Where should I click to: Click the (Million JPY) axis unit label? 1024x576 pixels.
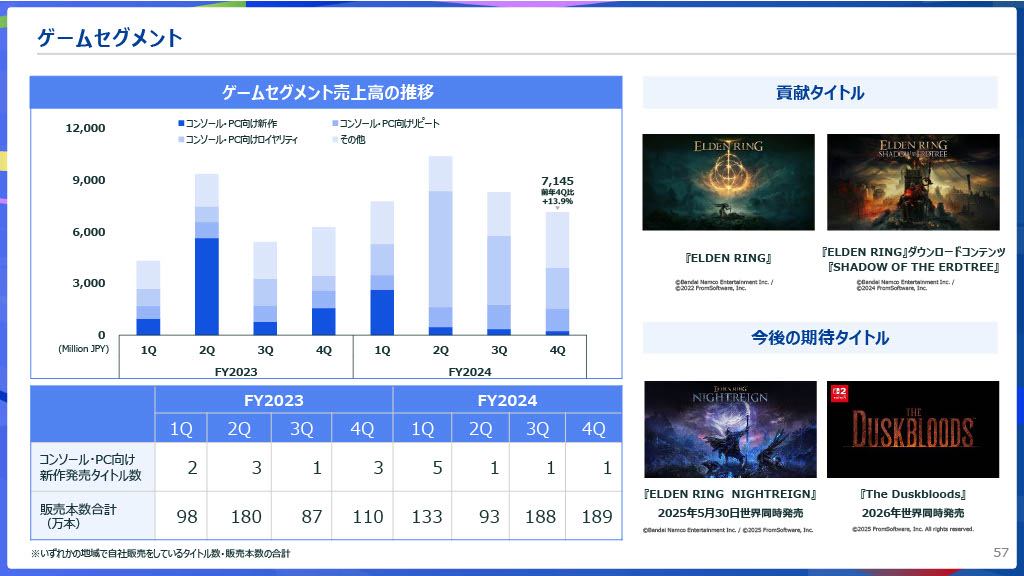[84, 349]
